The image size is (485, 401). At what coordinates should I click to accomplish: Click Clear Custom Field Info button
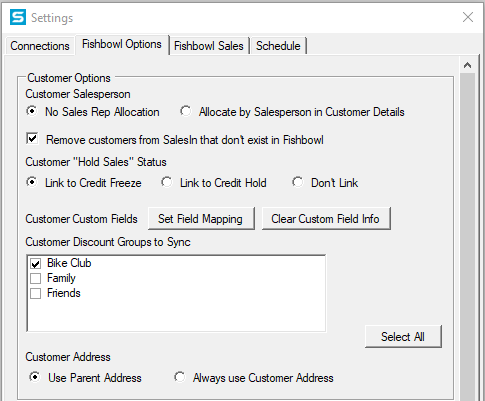(326, 219)
